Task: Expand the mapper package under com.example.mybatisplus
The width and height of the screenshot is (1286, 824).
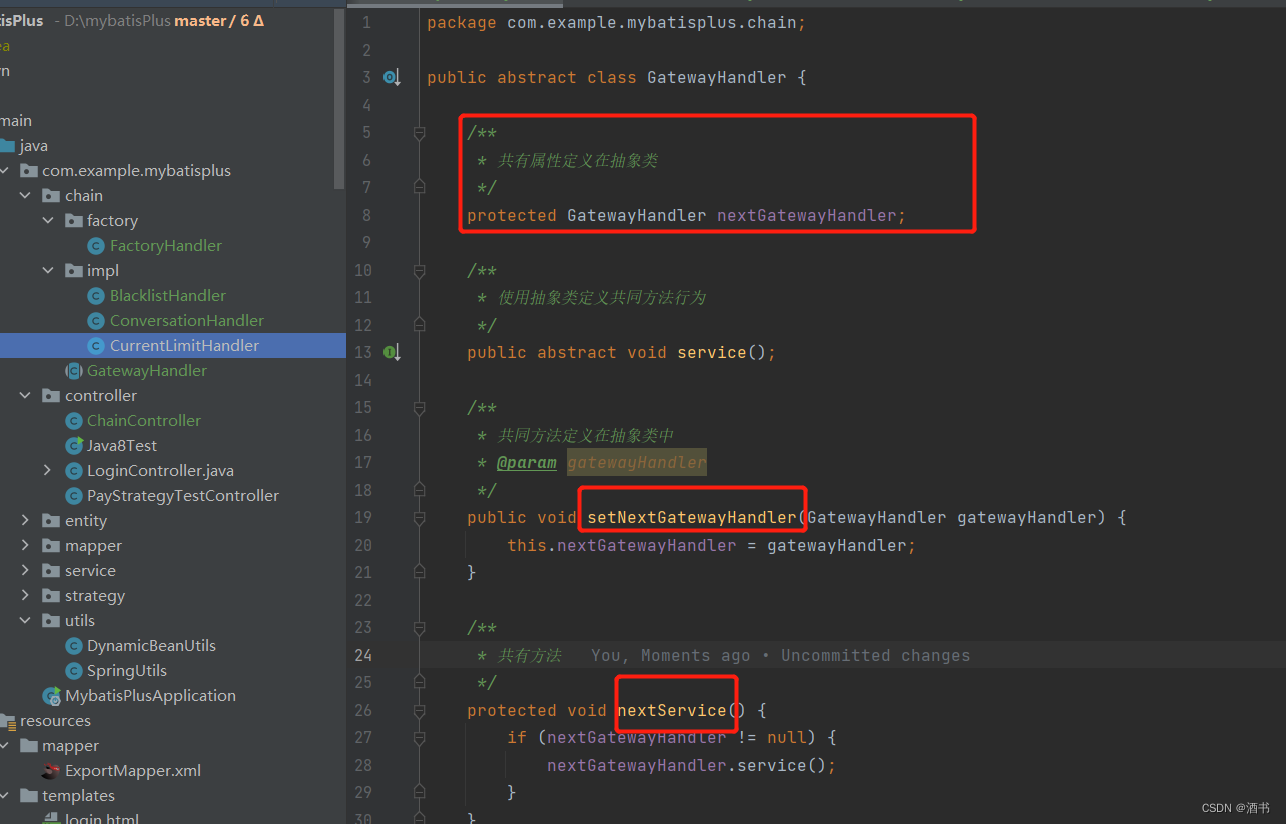Action: point(25,546)
